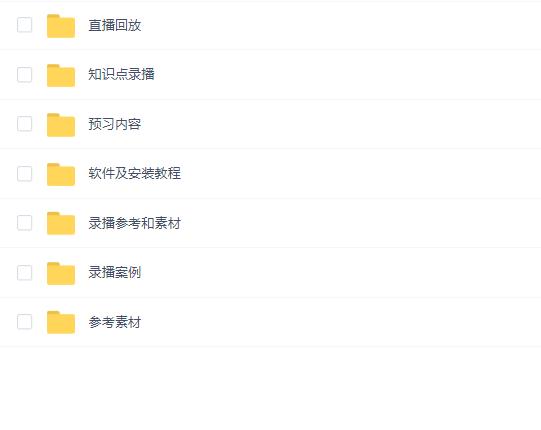Open the 知识点录播 folder icon
Image resolution: width=541 pixels, height=430 pixels.
(x=61, y=75)
